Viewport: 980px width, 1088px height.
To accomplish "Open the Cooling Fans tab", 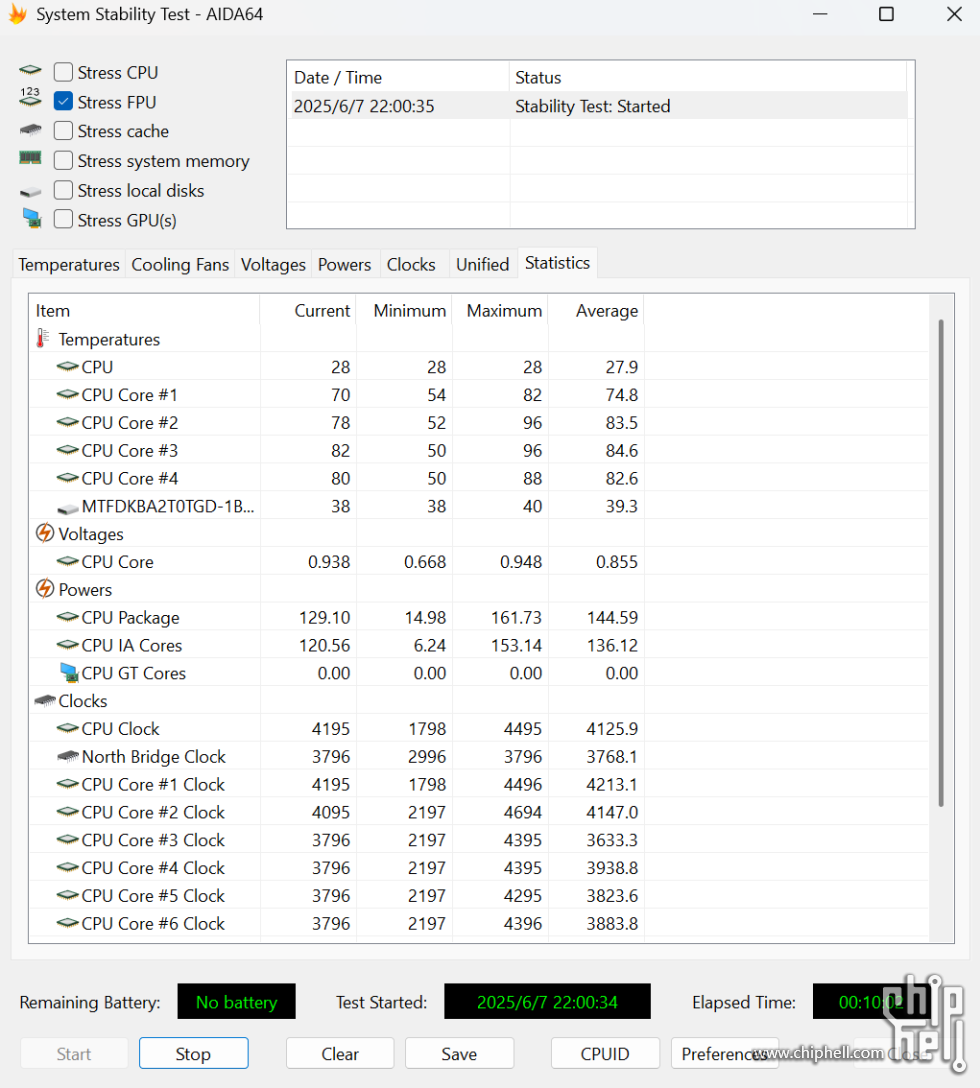I will (x=180, y=264).
